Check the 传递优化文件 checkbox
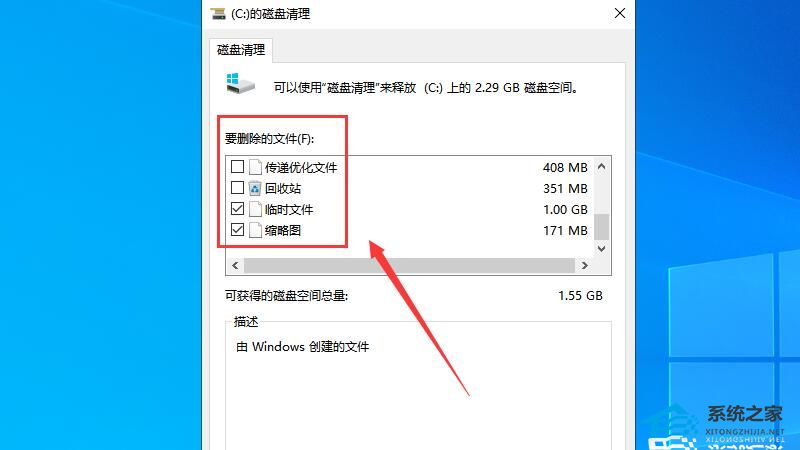Viewport: 800px width, 450px height. (237, 167)
